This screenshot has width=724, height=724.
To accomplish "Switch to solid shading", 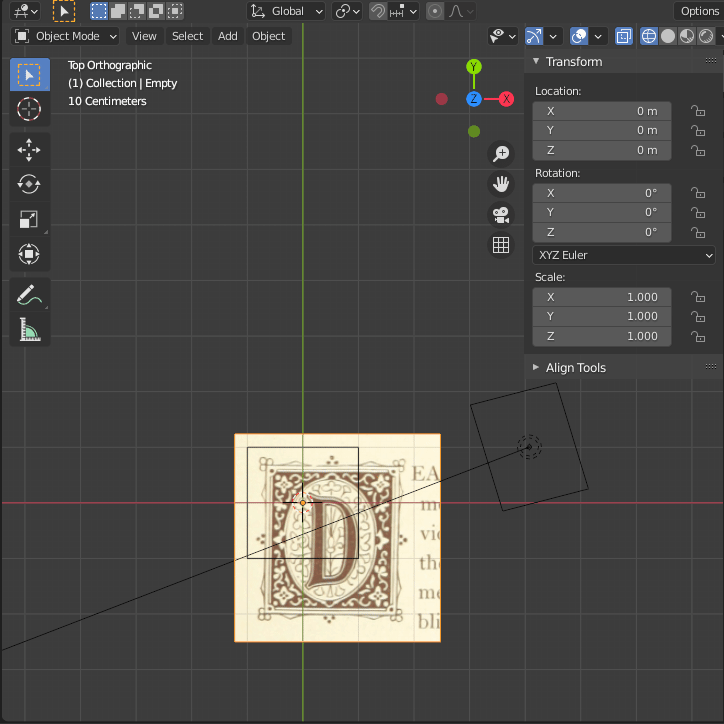I will (x=668, y=36).
